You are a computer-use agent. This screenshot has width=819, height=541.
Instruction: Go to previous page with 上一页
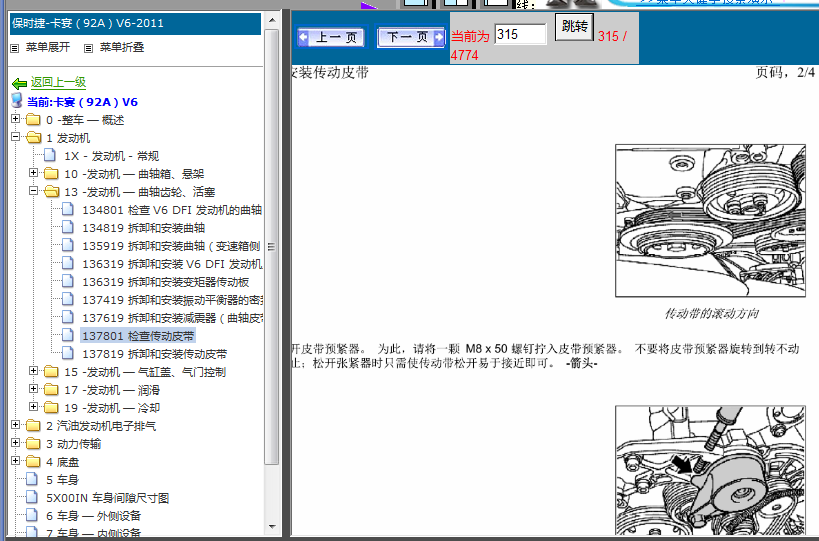coord(331,37)
